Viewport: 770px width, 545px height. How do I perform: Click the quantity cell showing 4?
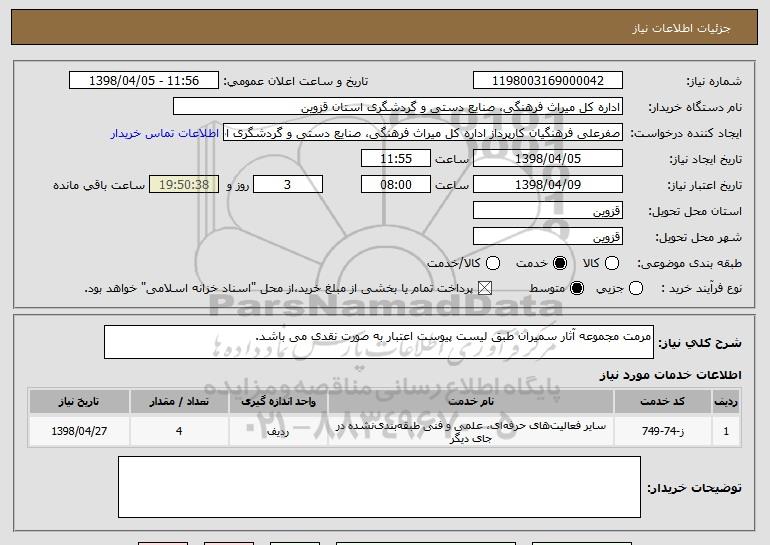[x=179, y=431]
